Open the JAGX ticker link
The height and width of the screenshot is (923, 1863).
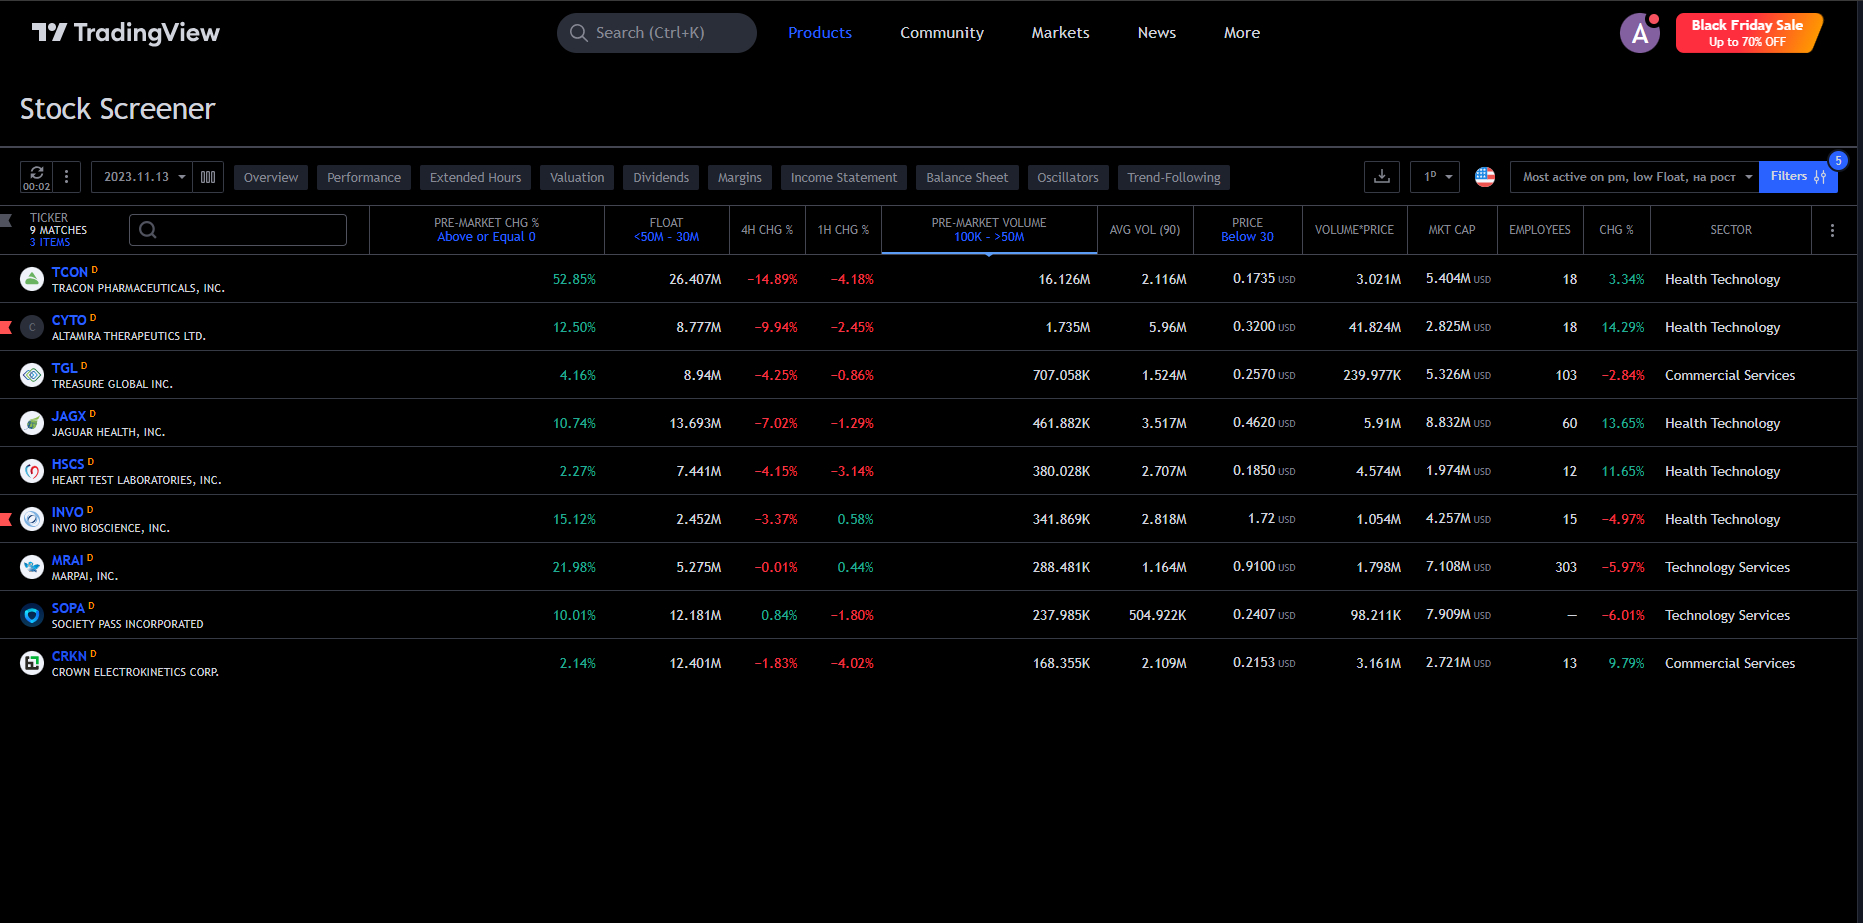[69, 416]
